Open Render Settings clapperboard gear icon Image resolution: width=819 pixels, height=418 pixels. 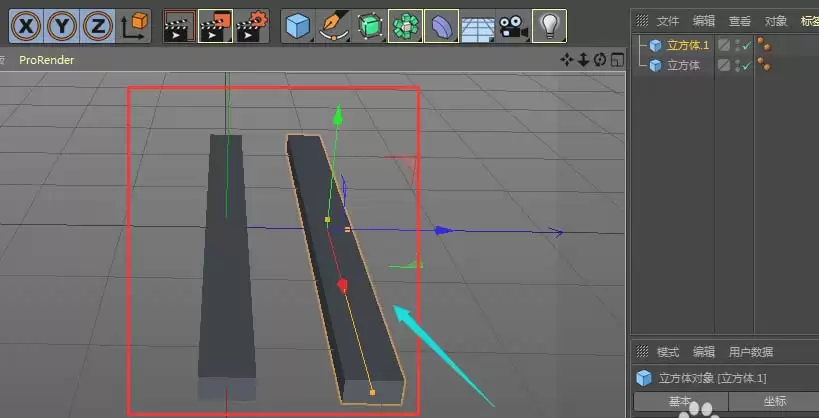click(252, 26)
